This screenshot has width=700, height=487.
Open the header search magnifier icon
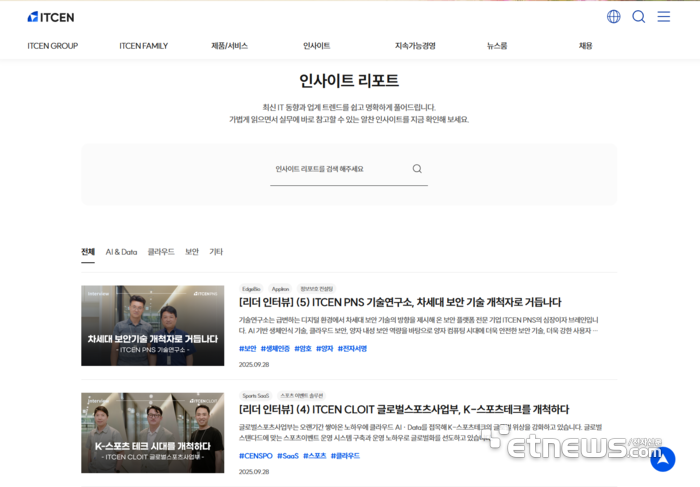638,17
